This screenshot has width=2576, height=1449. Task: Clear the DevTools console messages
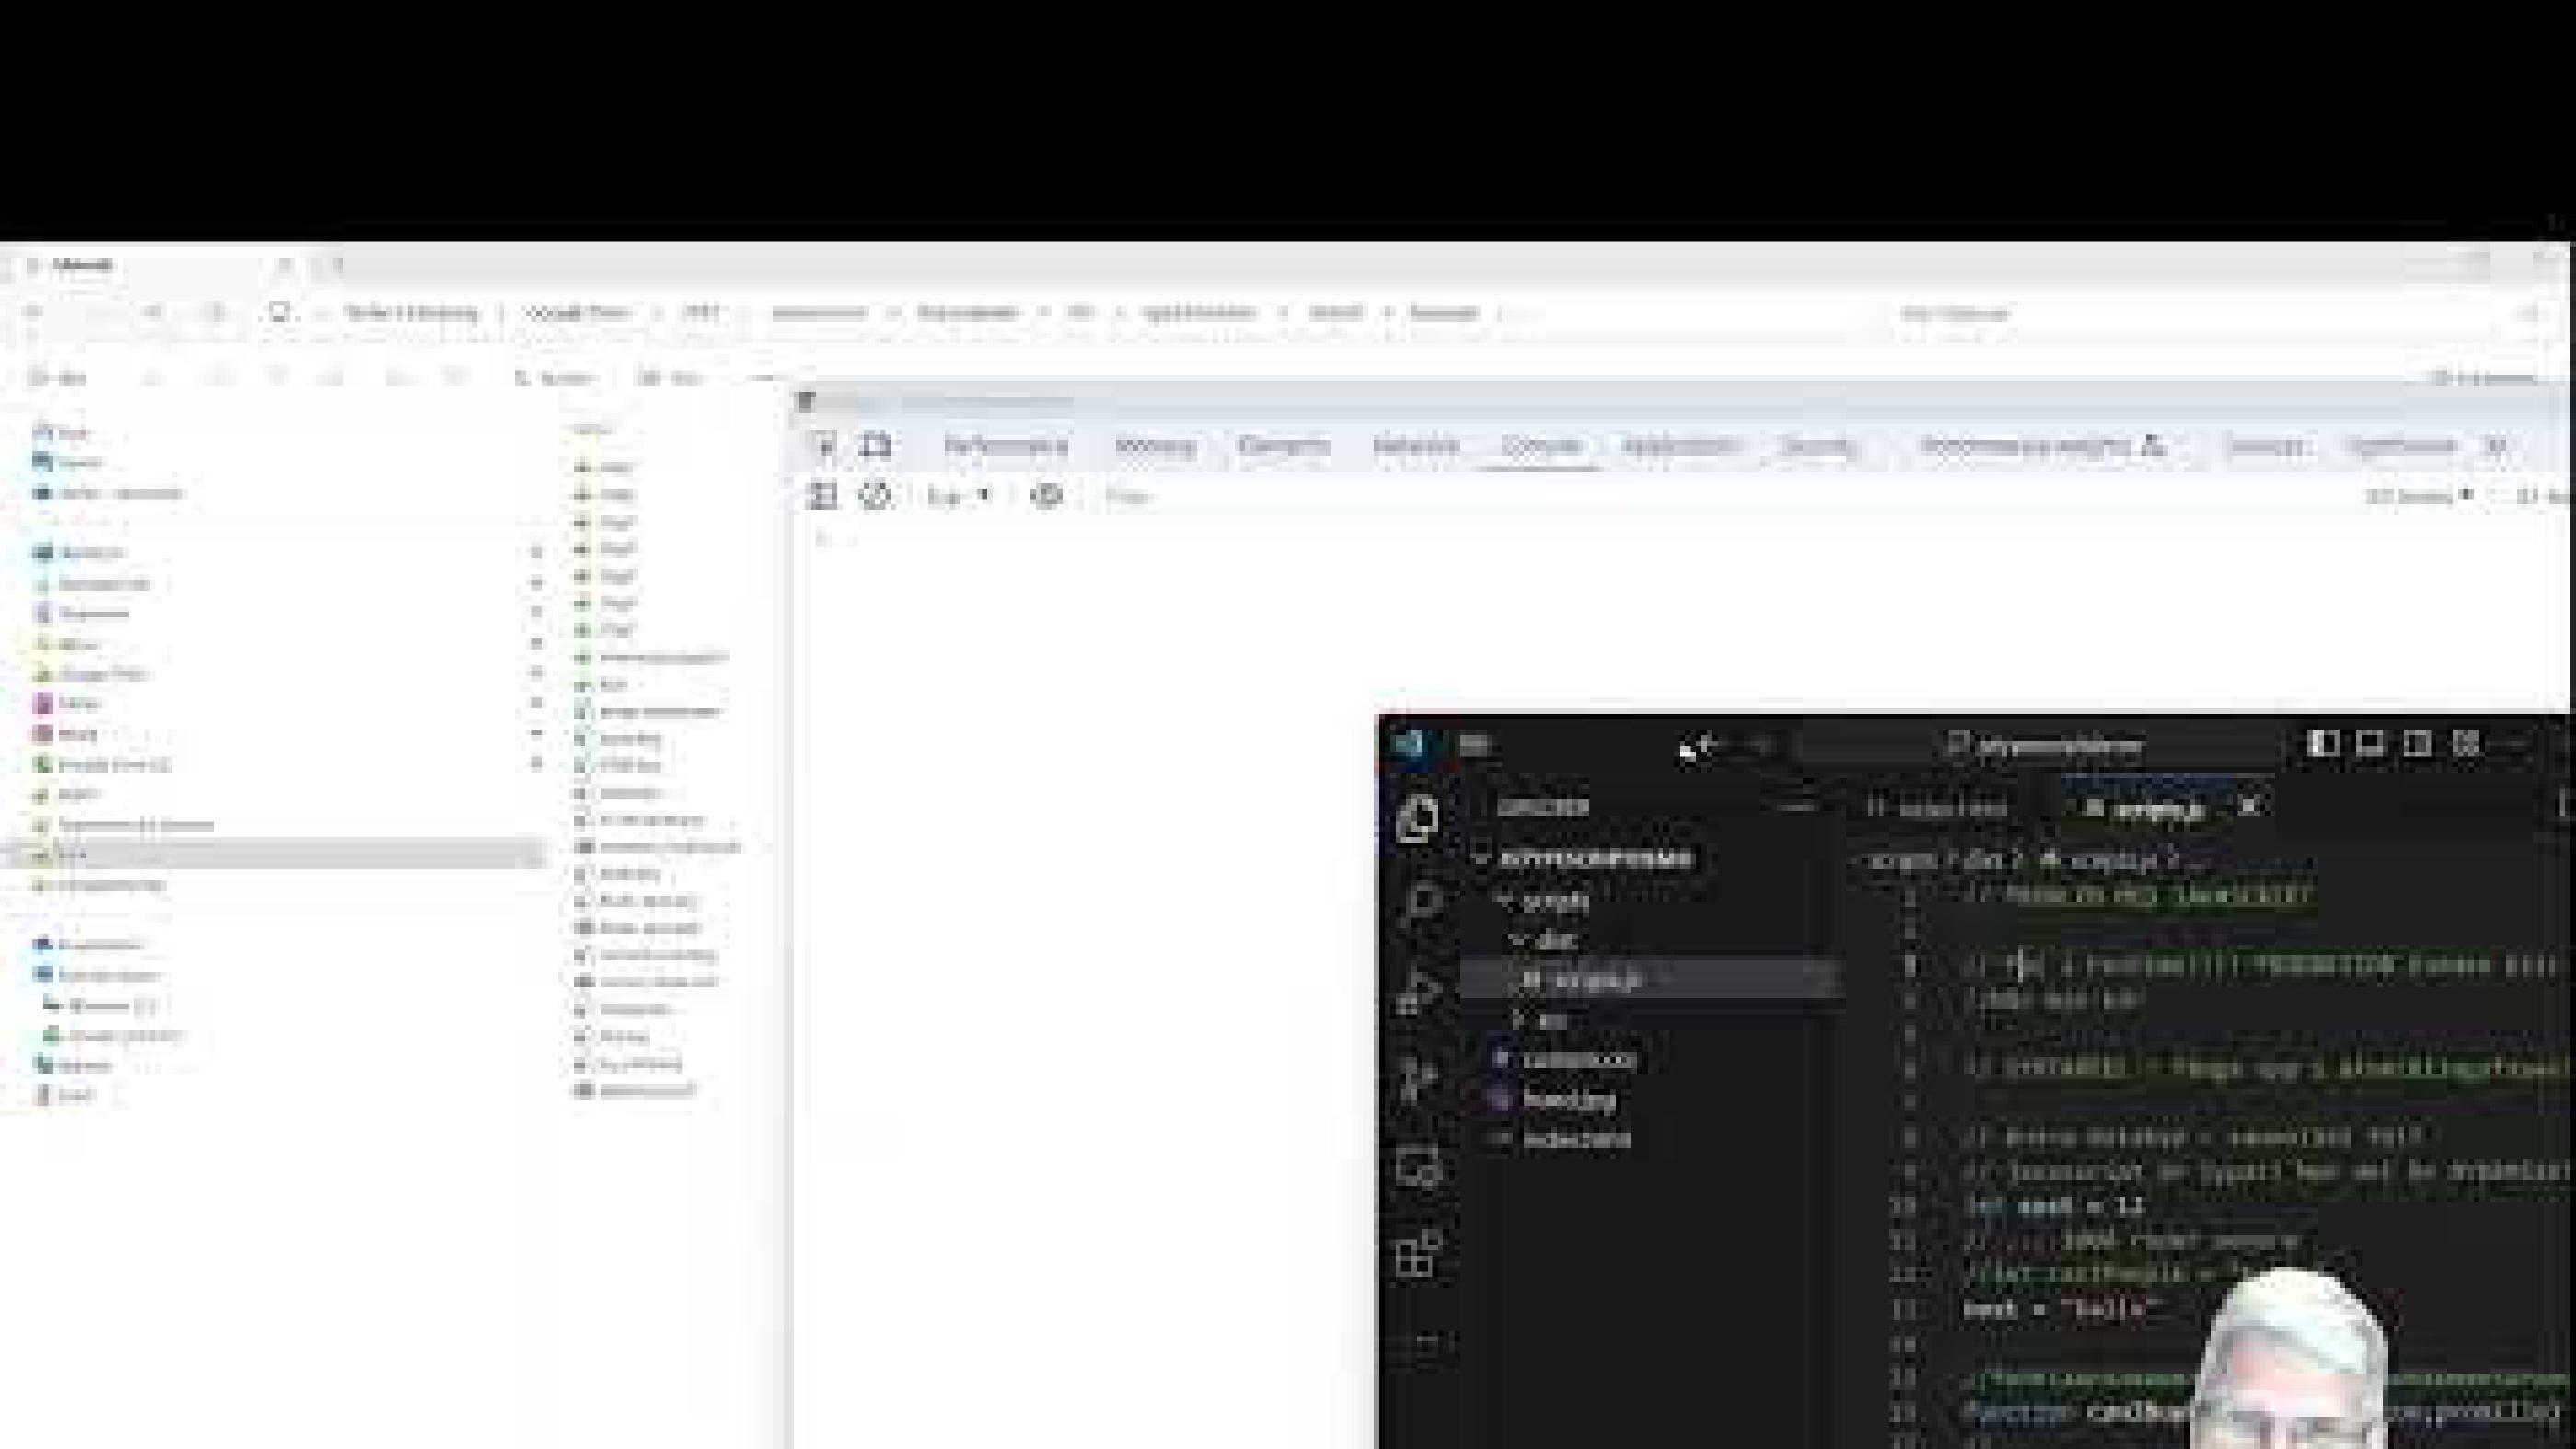[876, 496]
